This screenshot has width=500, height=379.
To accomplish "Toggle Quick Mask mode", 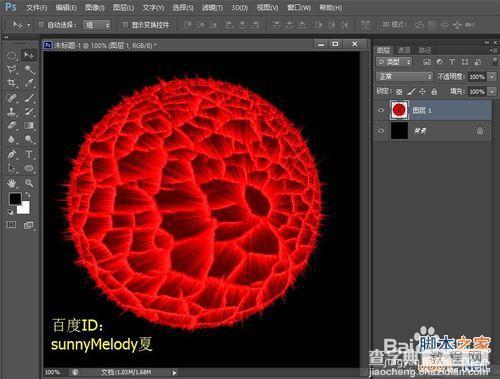I will 11,225.
